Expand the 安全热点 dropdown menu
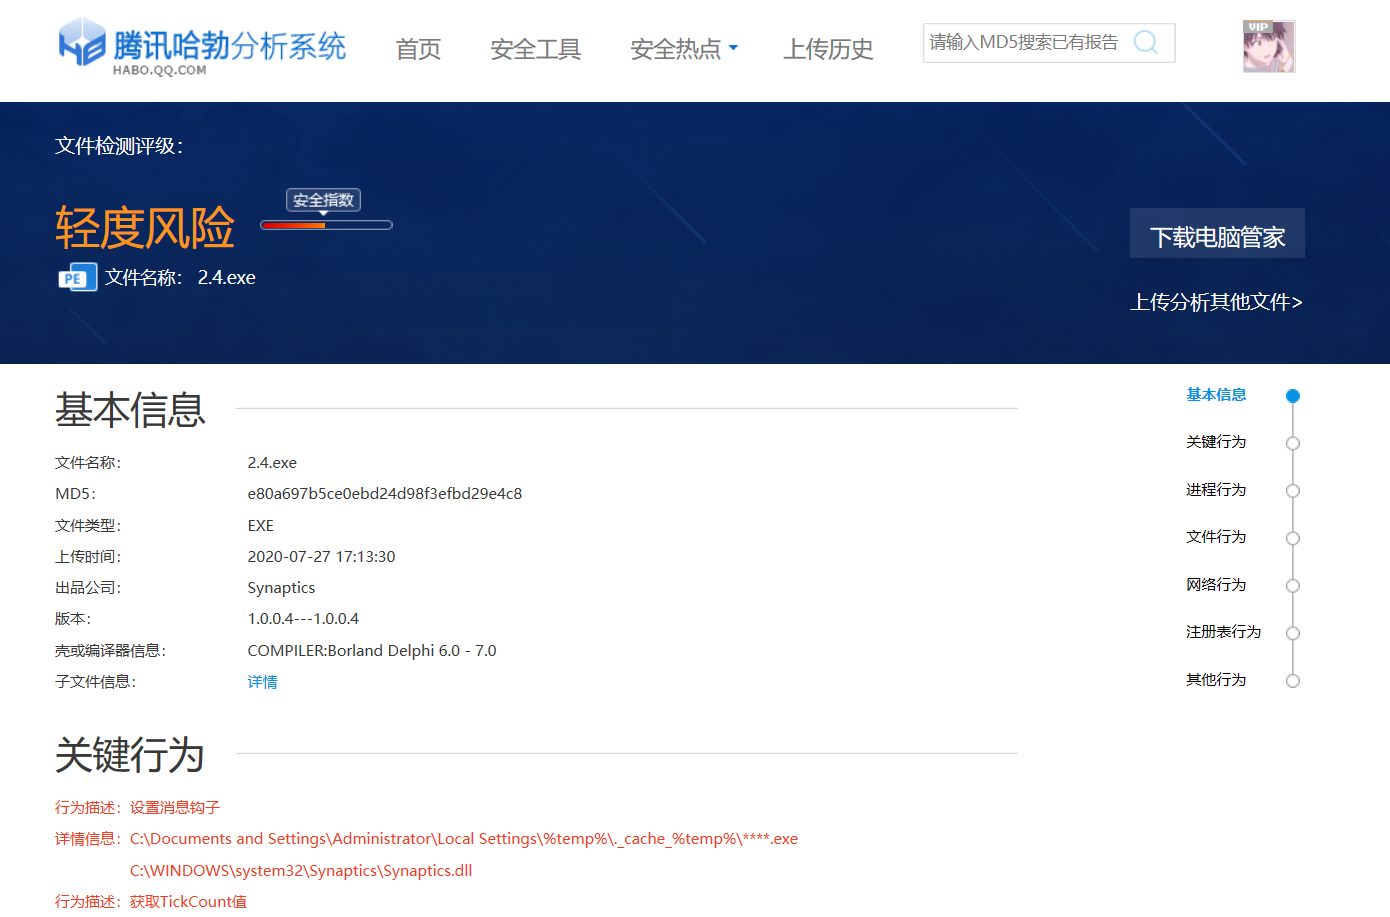 point(684,49)
